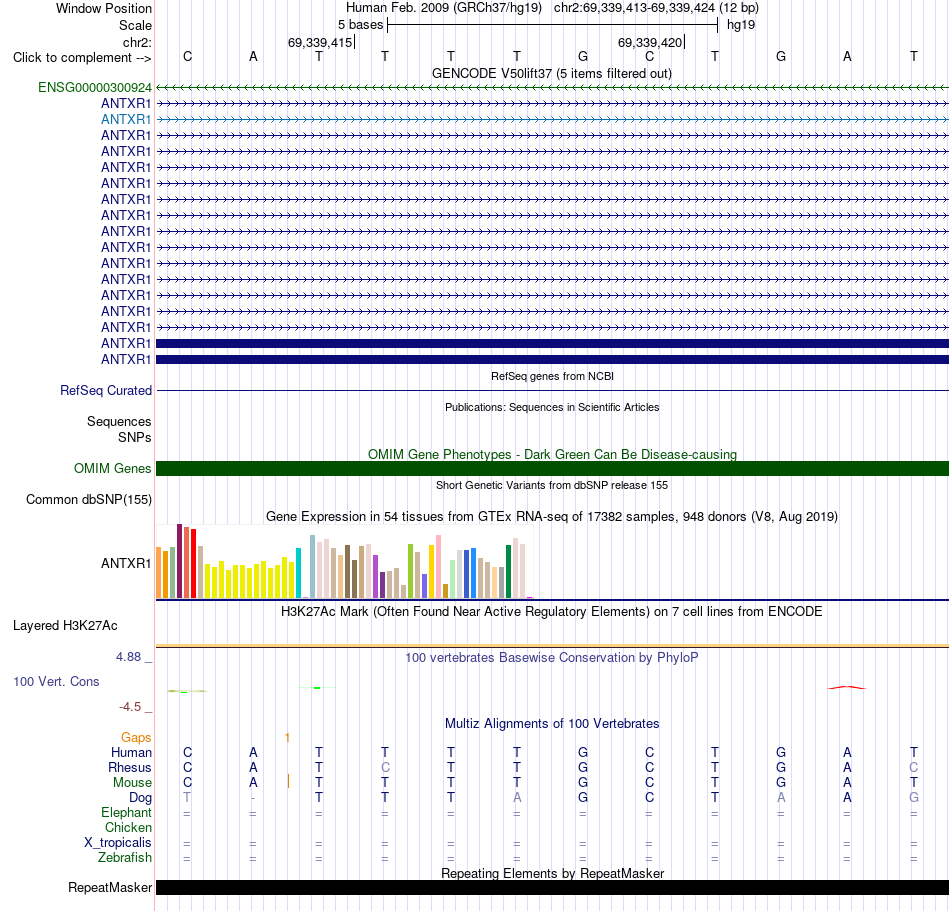
Task: Click the 100 Vert. Cons label
Action: coord(56,681)
